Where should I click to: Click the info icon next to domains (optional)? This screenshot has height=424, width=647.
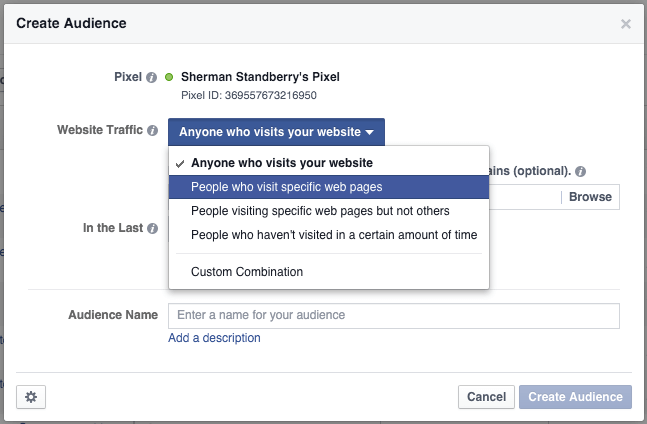click(x=580, y=171)
